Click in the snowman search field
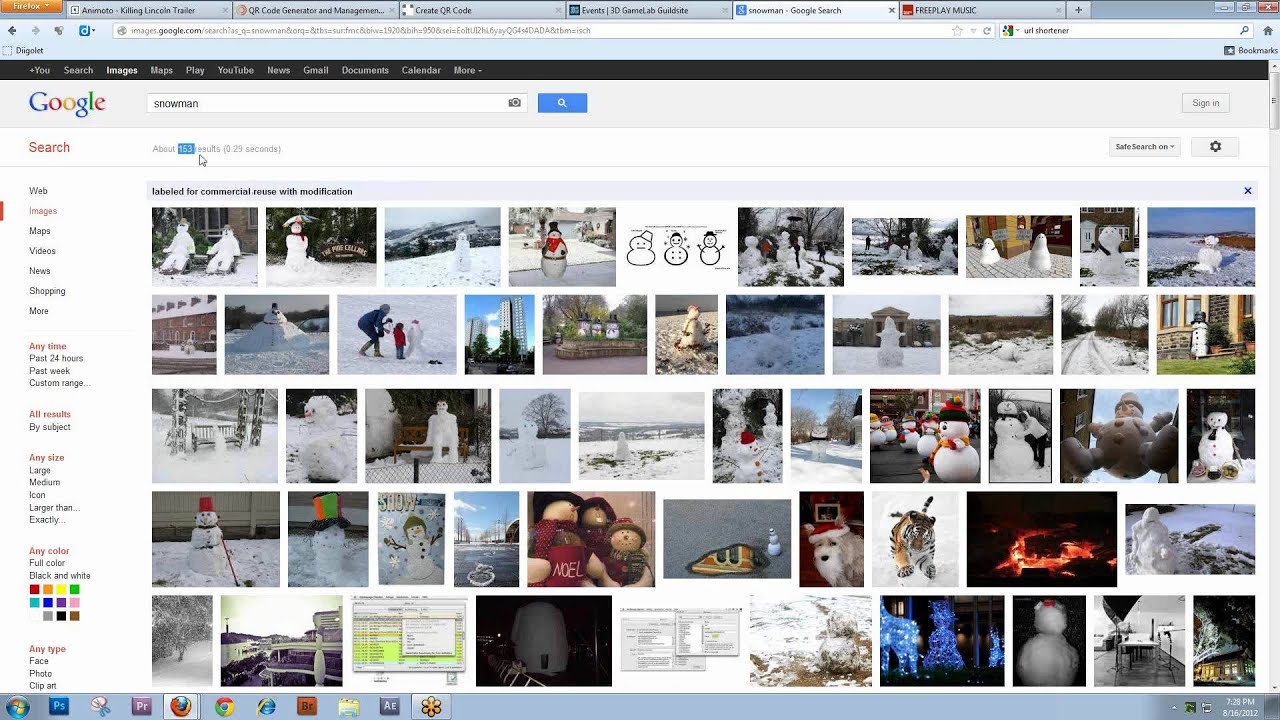The height and width of the screenshot is (720, 1280). (325, 103)
